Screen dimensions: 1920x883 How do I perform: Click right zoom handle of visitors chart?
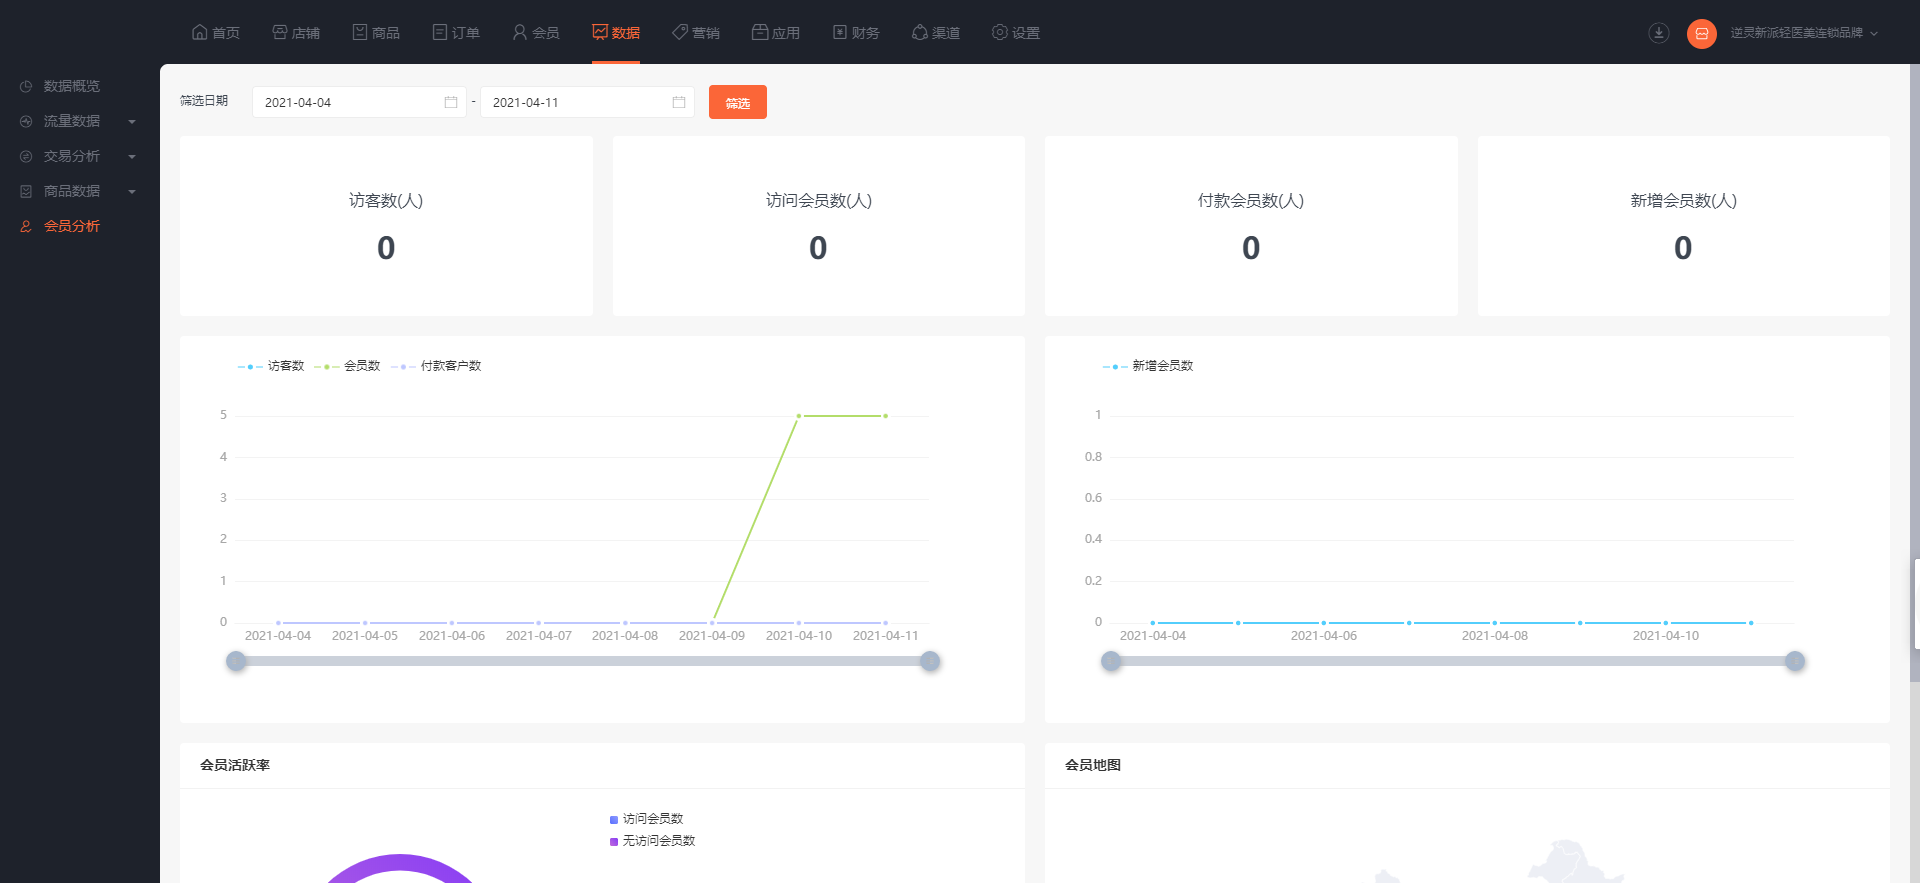point(930,661)
